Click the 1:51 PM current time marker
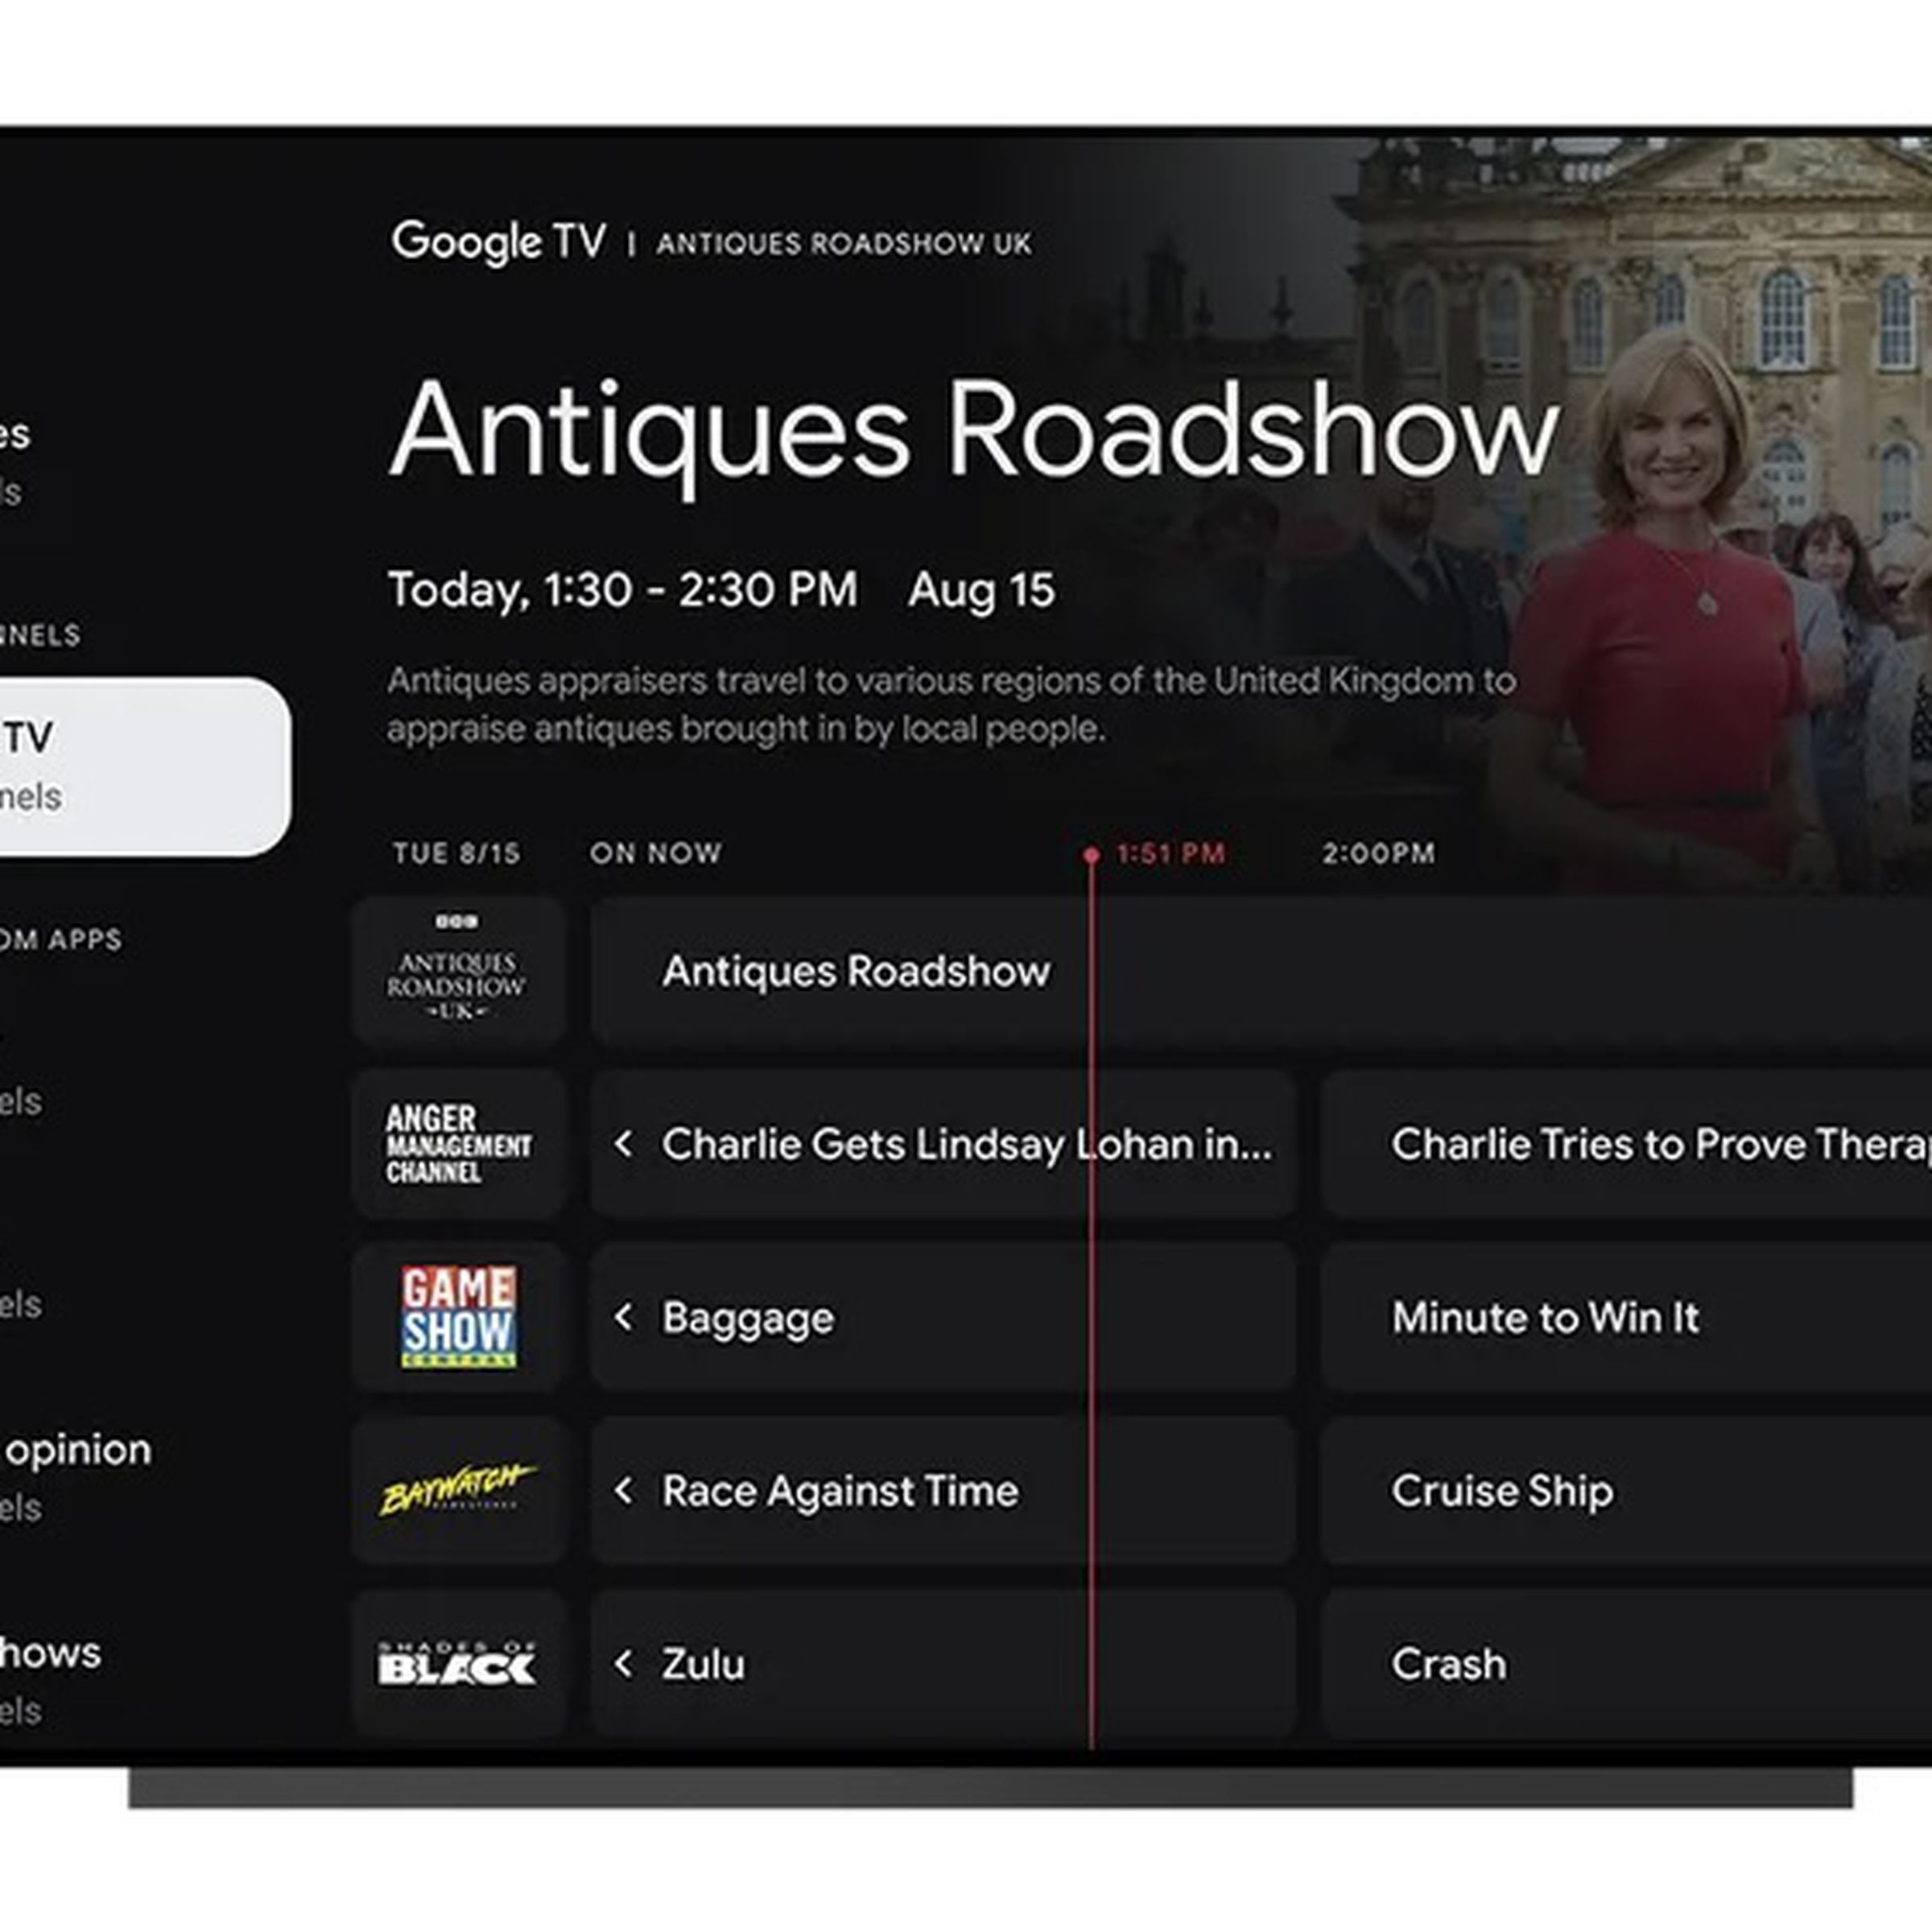This screenshot has width=1932, height=1932. (x=1156, y=854)
